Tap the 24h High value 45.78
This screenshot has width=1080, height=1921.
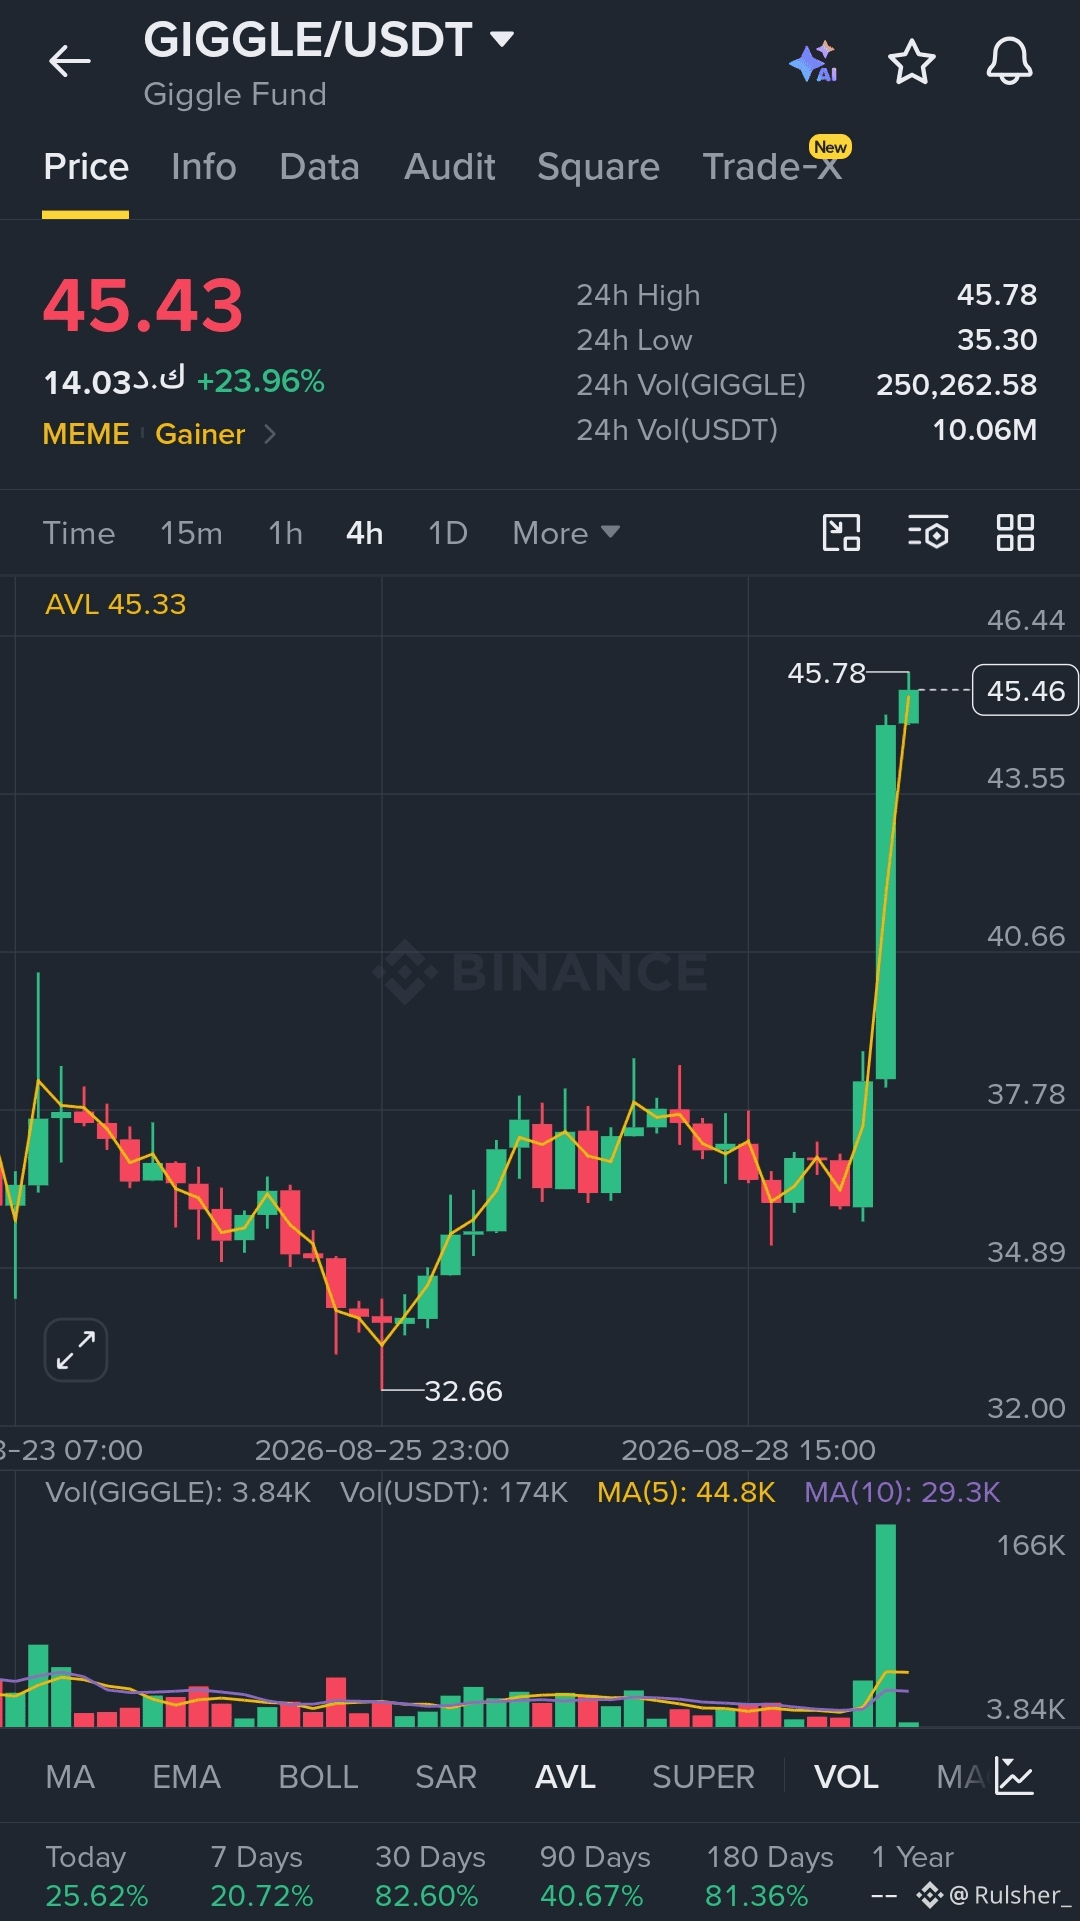click(997, 295)
